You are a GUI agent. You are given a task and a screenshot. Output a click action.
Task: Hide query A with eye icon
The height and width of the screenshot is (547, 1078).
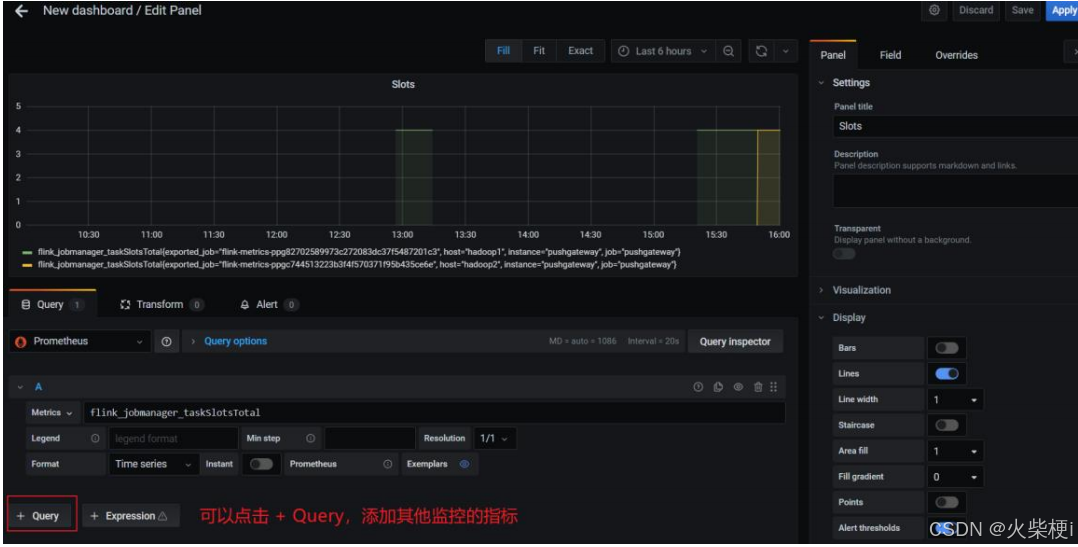pos(738,388)
